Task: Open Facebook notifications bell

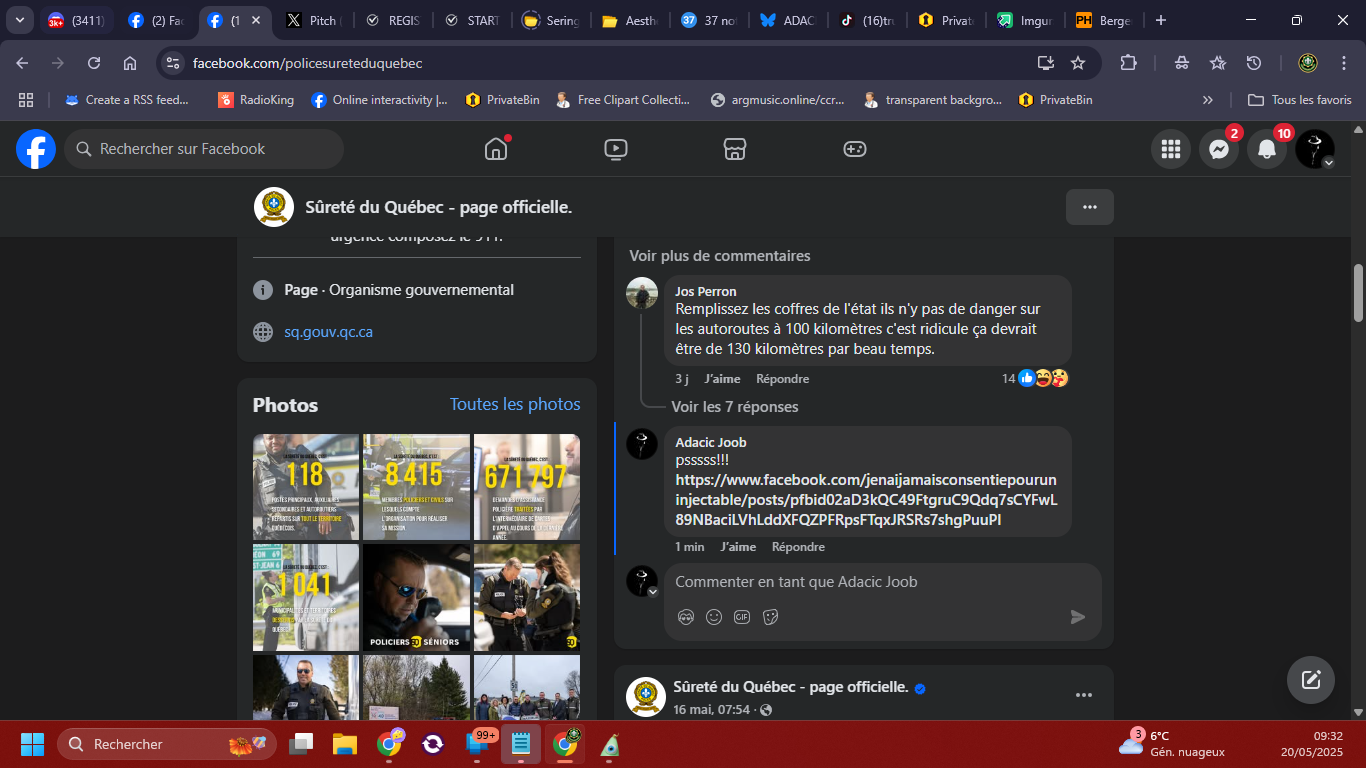Action: pos(1267,149)
